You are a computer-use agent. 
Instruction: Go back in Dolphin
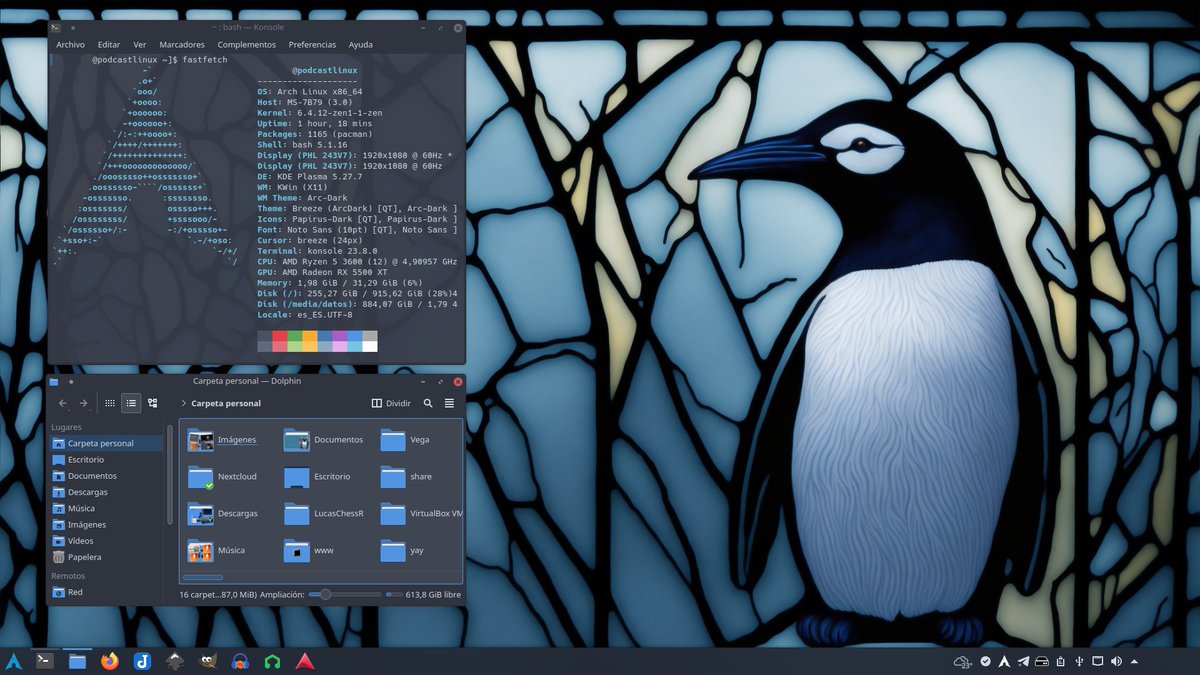click(x=63, y=403)
